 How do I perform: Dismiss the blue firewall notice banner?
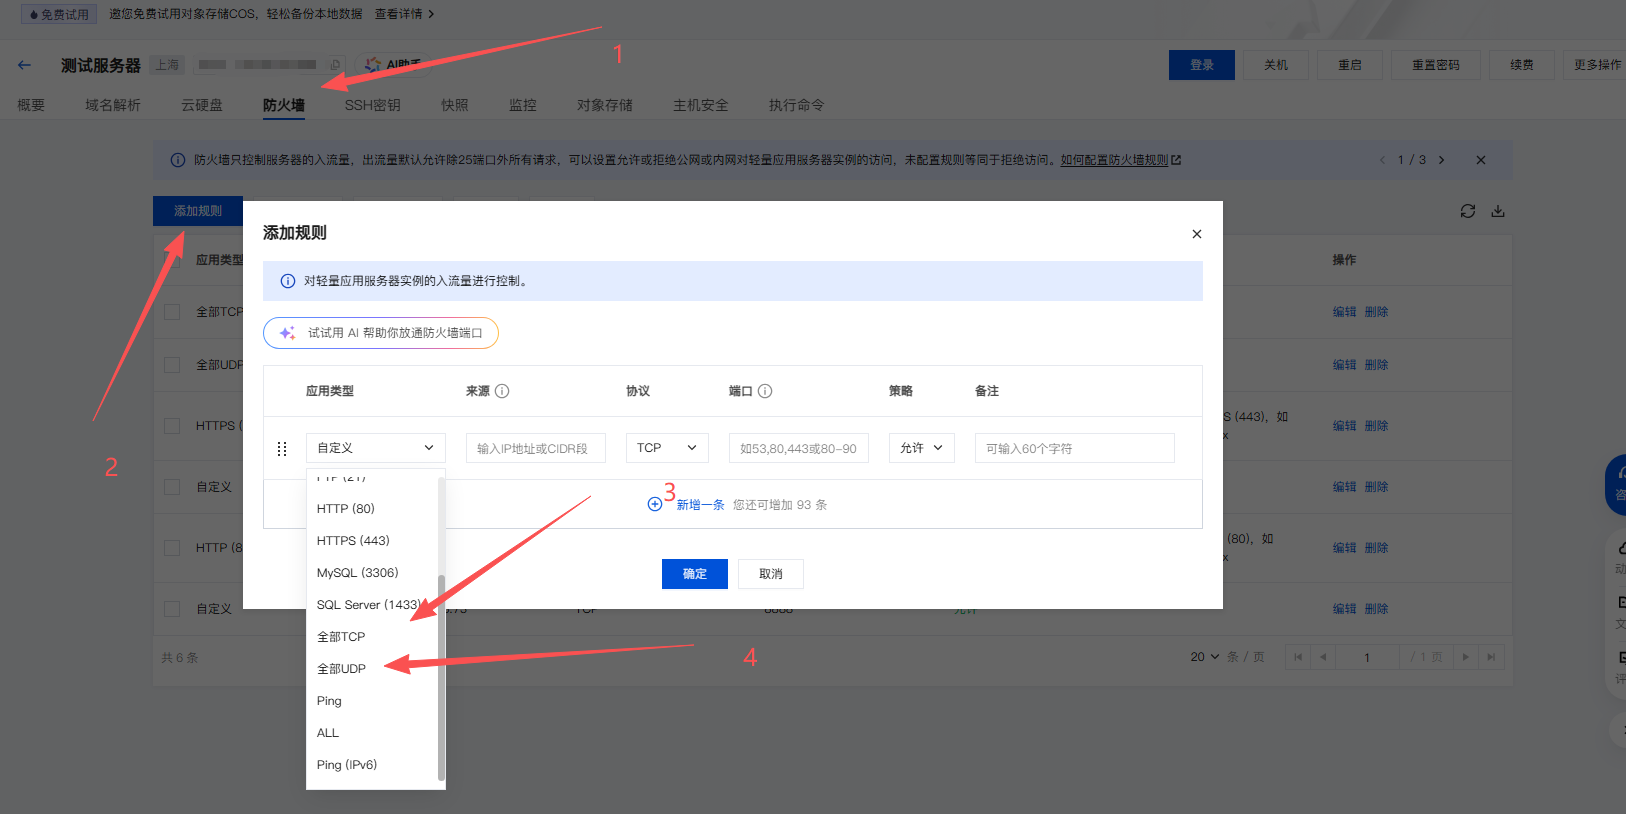1480,160
